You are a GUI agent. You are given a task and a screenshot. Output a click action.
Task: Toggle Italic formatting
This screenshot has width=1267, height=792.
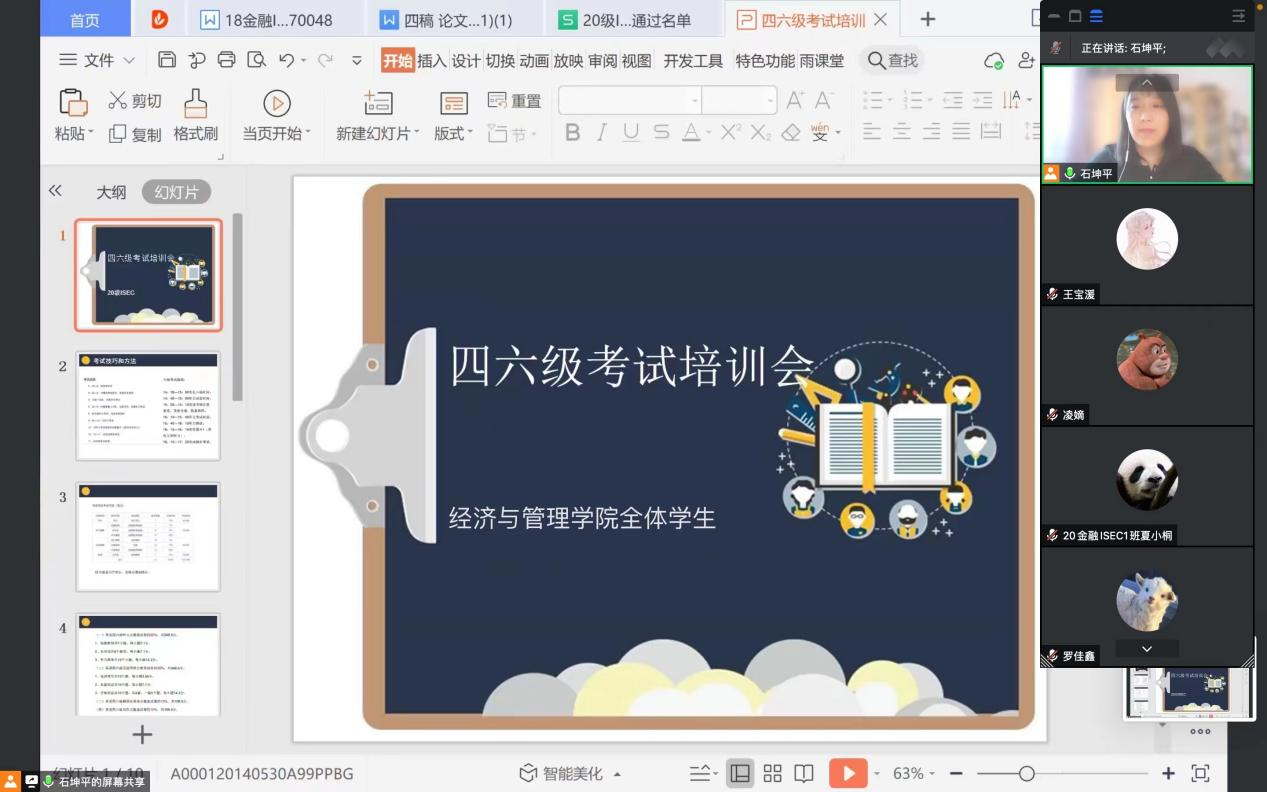[x=601, y=132]
